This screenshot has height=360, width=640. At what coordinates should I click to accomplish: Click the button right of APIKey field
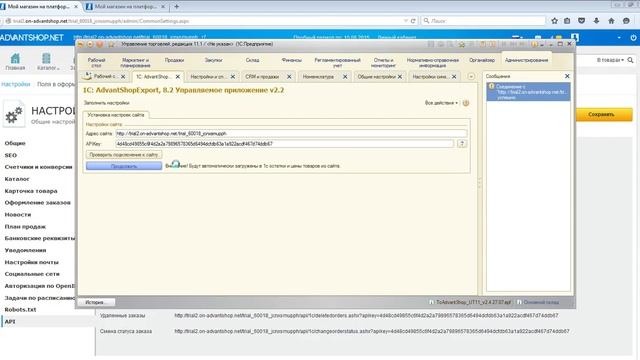(462, 144)
